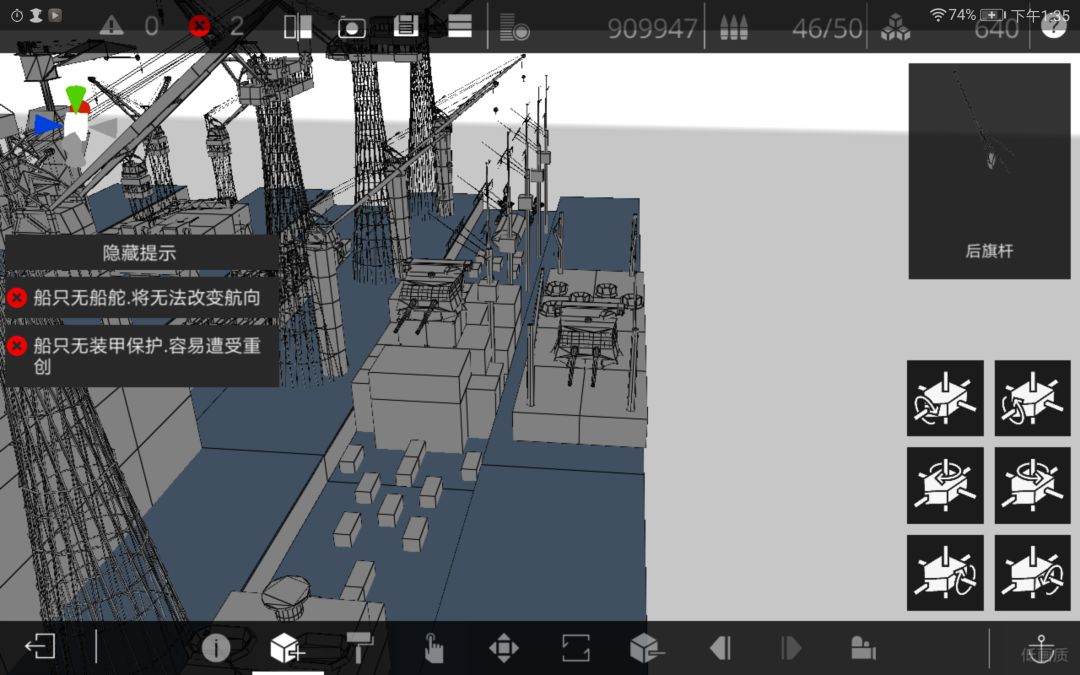This screenshot has width=1080, height=675.
Task: Tap the undo left arrow
Action: tap(720, 648)
